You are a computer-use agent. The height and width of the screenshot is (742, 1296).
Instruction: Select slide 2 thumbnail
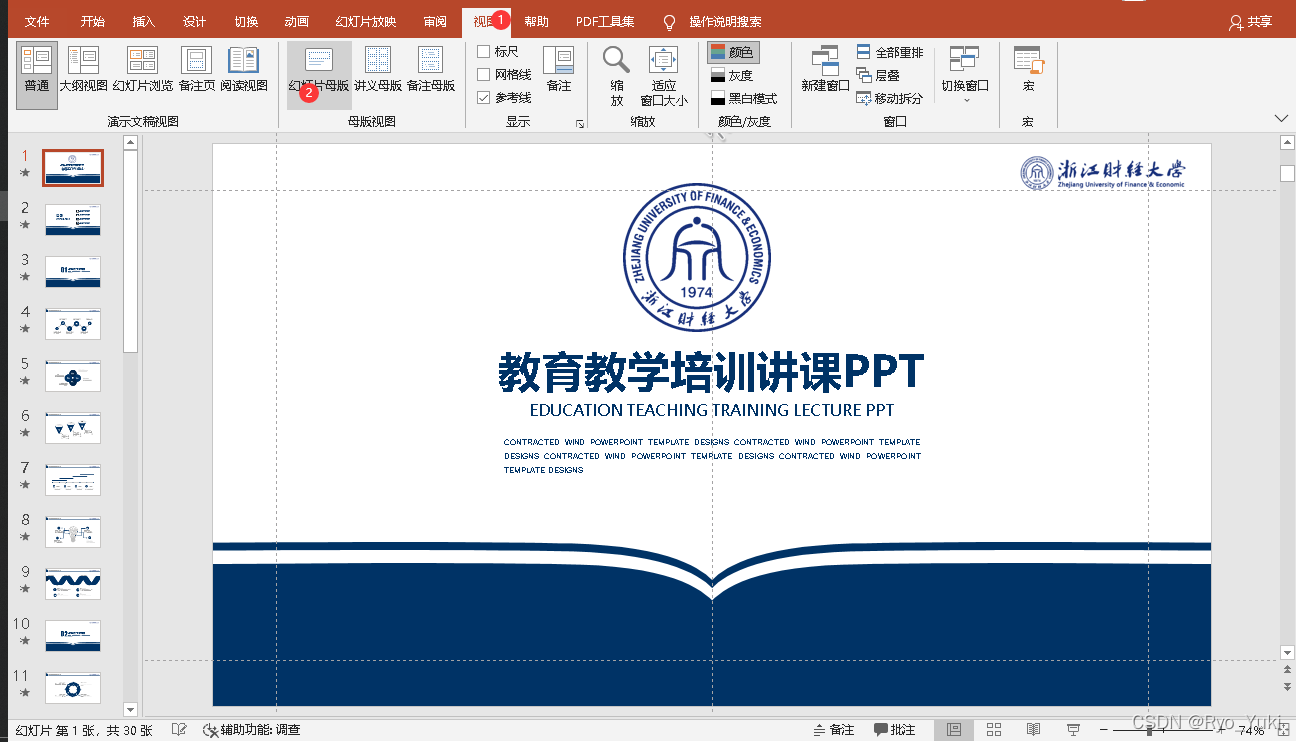tap(73, 219)
